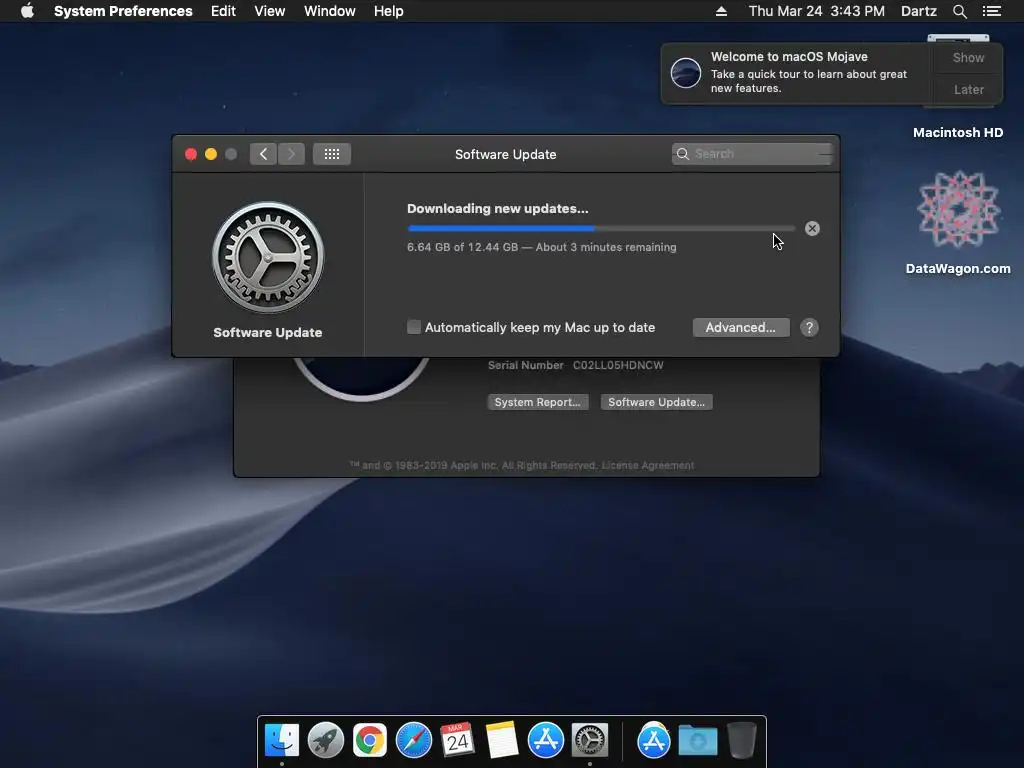The height and width of the screenshot is (768, 1024).
Task: Open Notes from the Dock
Action: 502,740
